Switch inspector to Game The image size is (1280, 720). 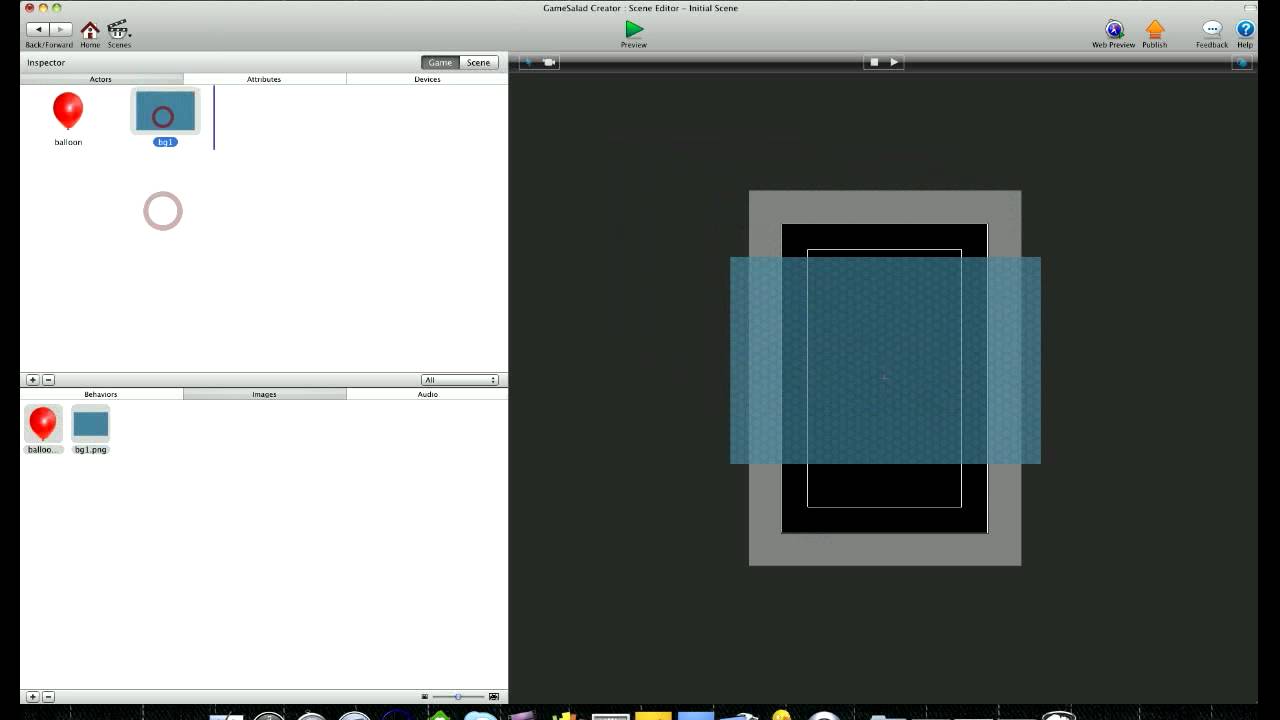click(x=440, y=62)
